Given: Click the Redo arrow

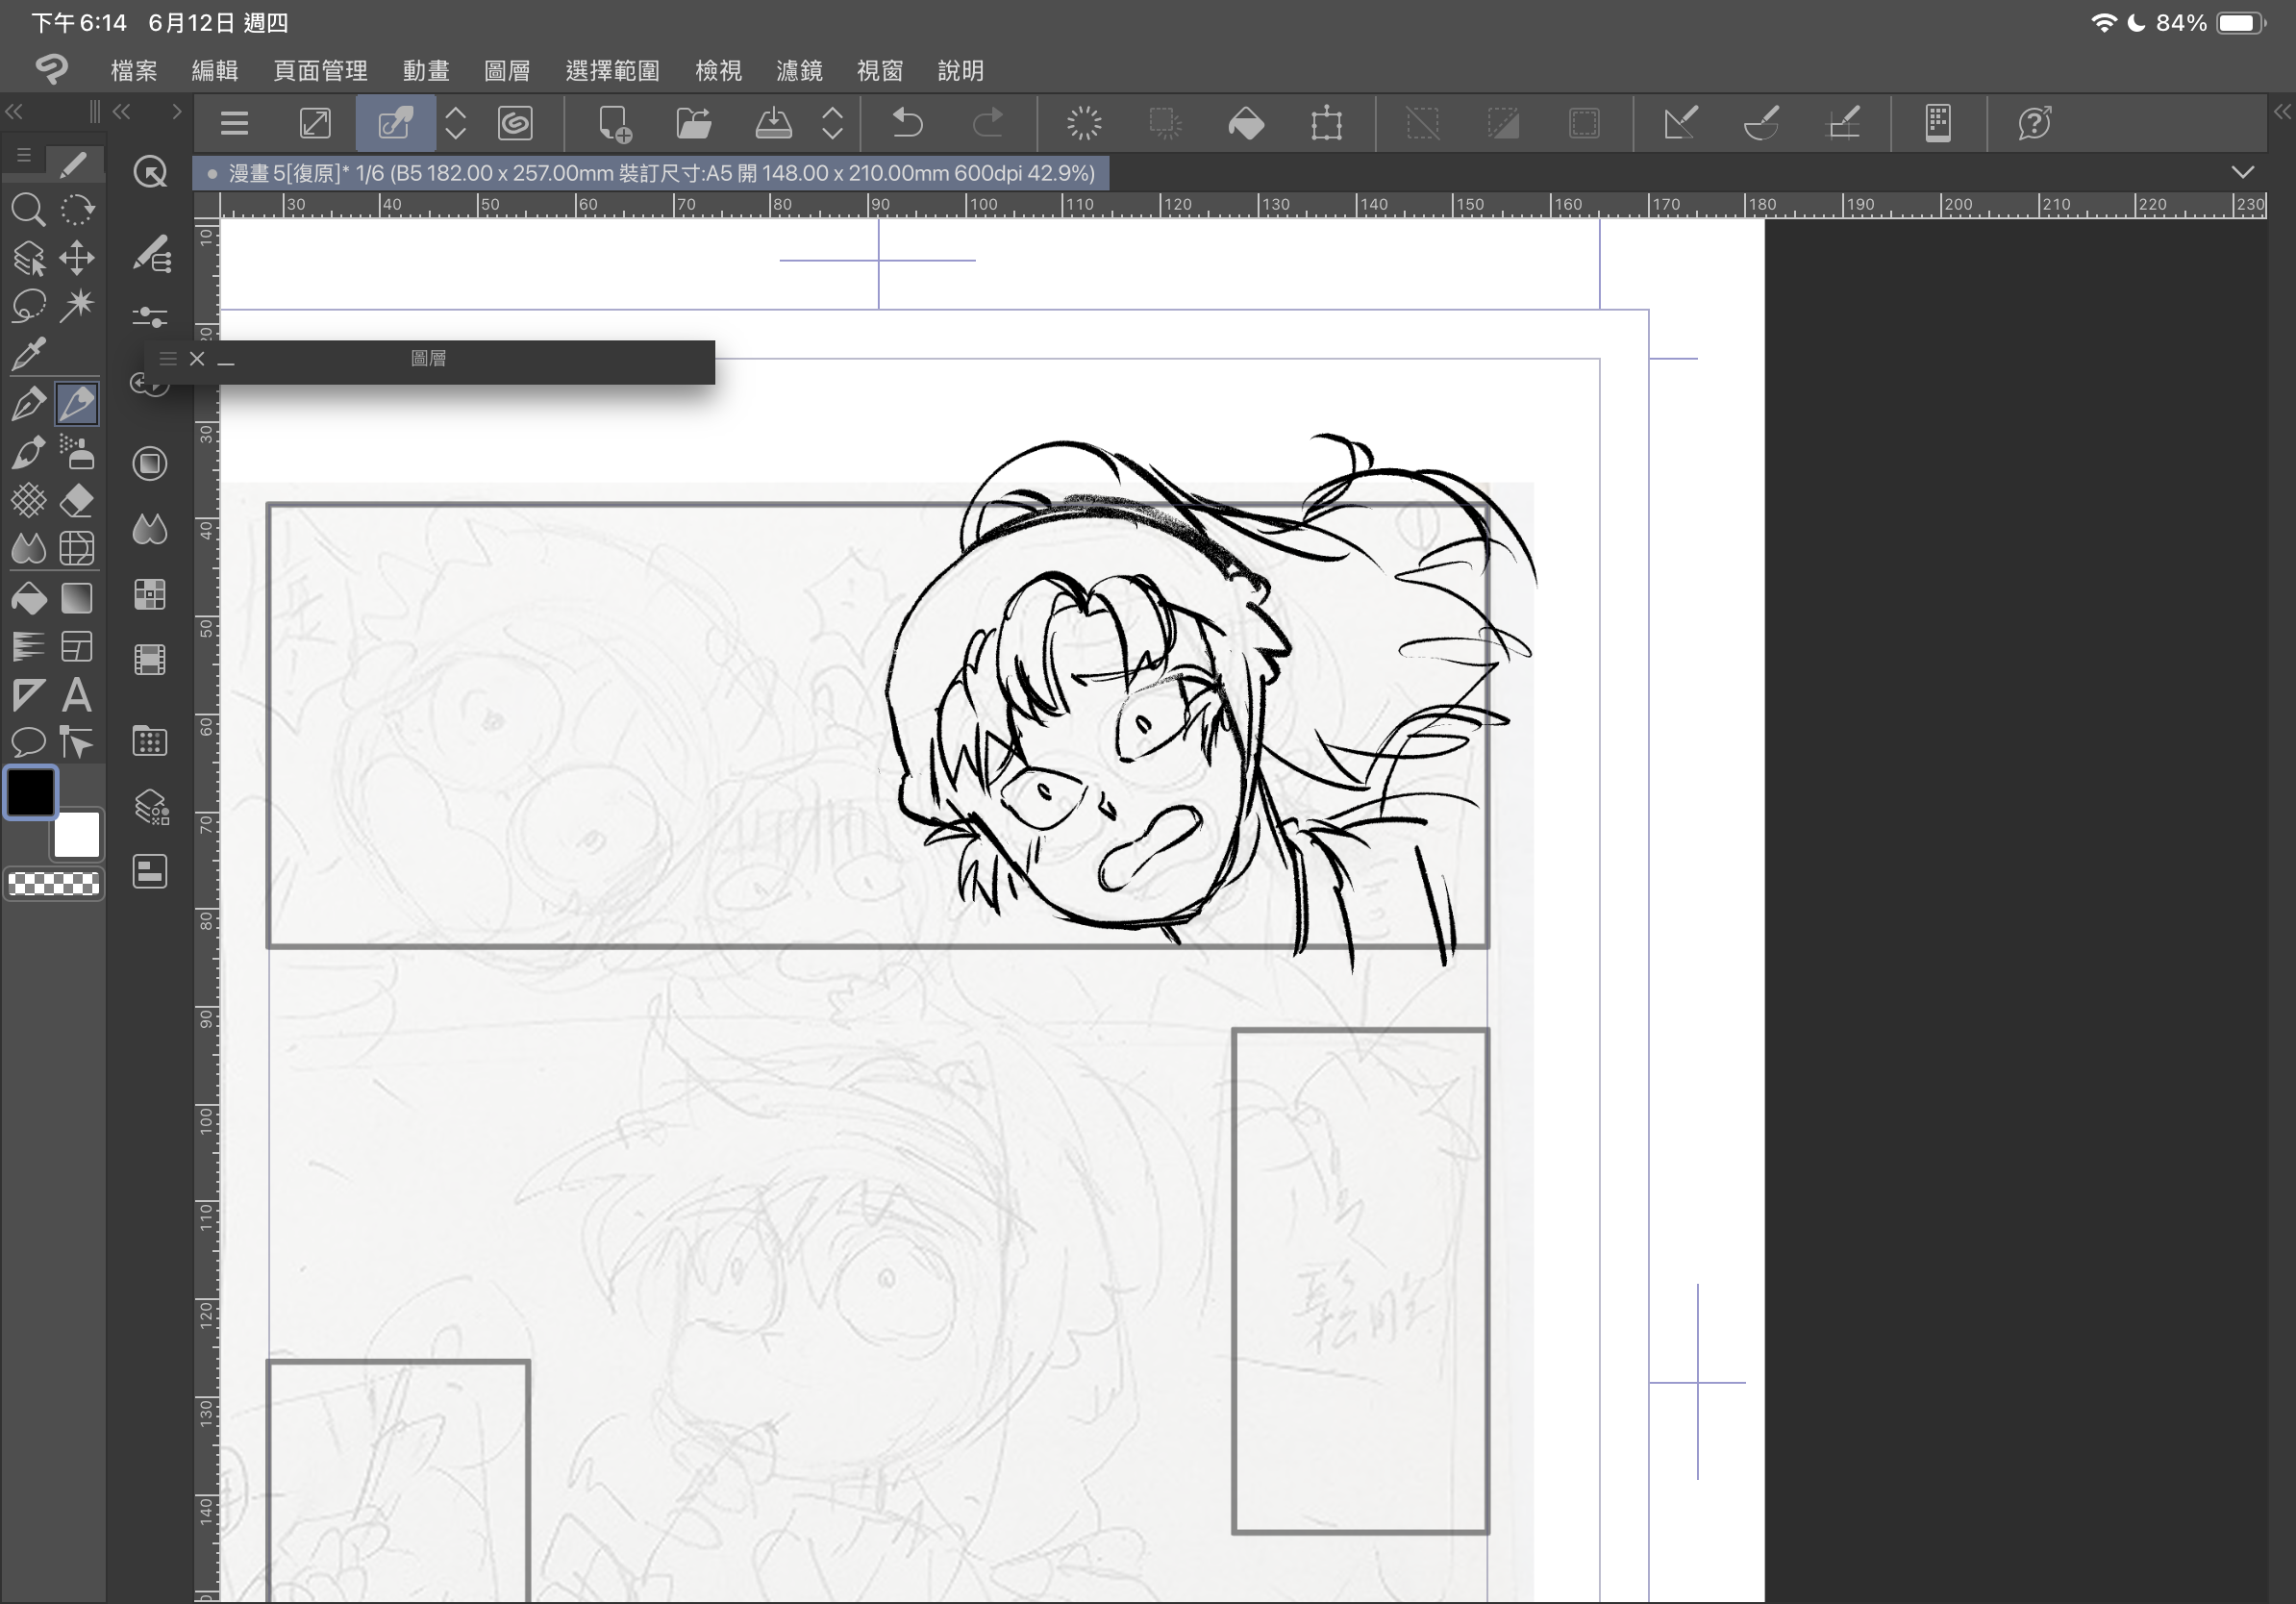Looking at the screenshot, I should pos(988,124).
